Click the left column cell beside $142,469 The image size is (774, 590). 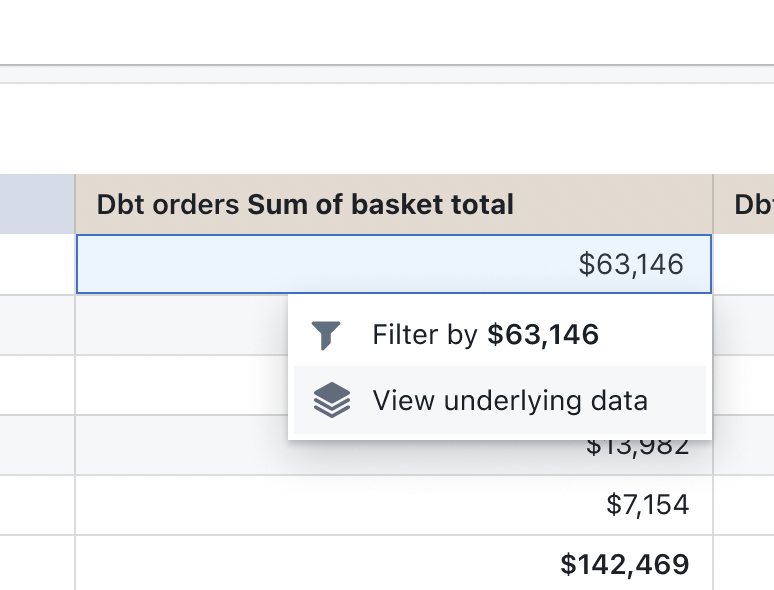point(37,564)
